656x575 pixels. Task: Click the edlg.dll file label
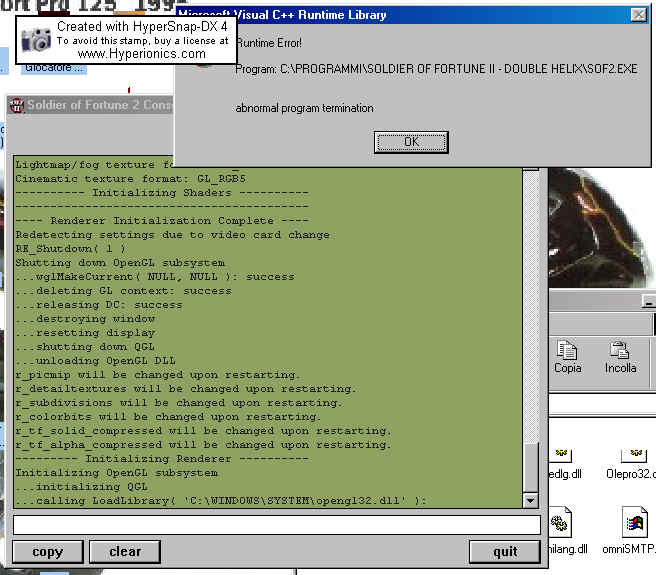pos(565,474)
